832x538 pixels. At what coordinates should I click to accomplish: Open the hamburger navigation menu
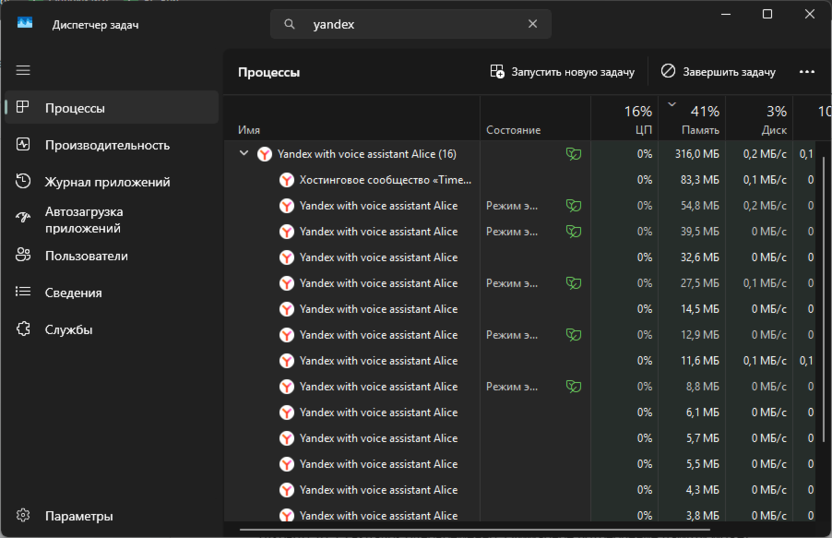pyautogui.click(x=23, y=71)
